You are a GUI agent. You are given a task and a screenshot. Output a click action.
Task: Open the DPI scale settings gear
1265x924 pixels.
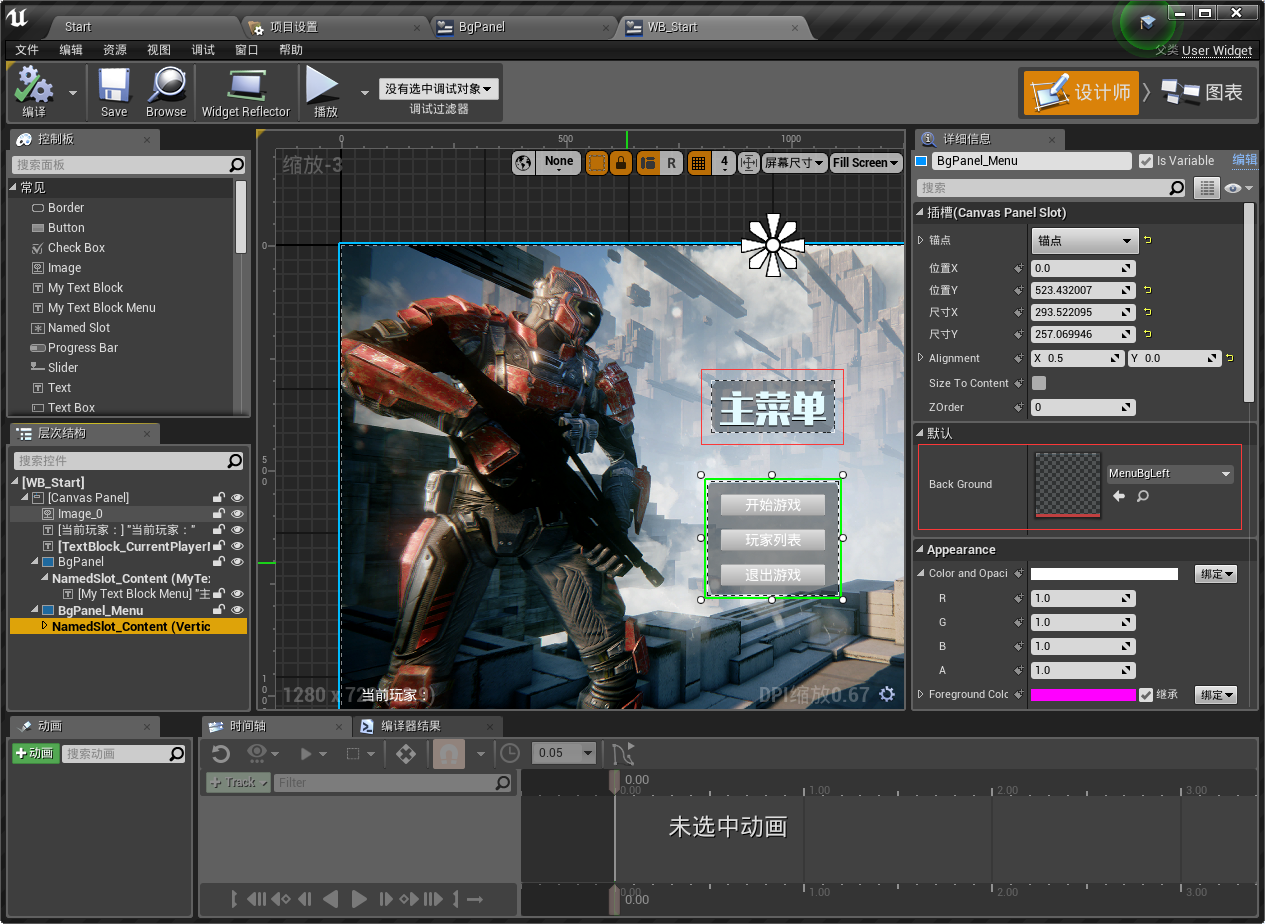point(886,694)
